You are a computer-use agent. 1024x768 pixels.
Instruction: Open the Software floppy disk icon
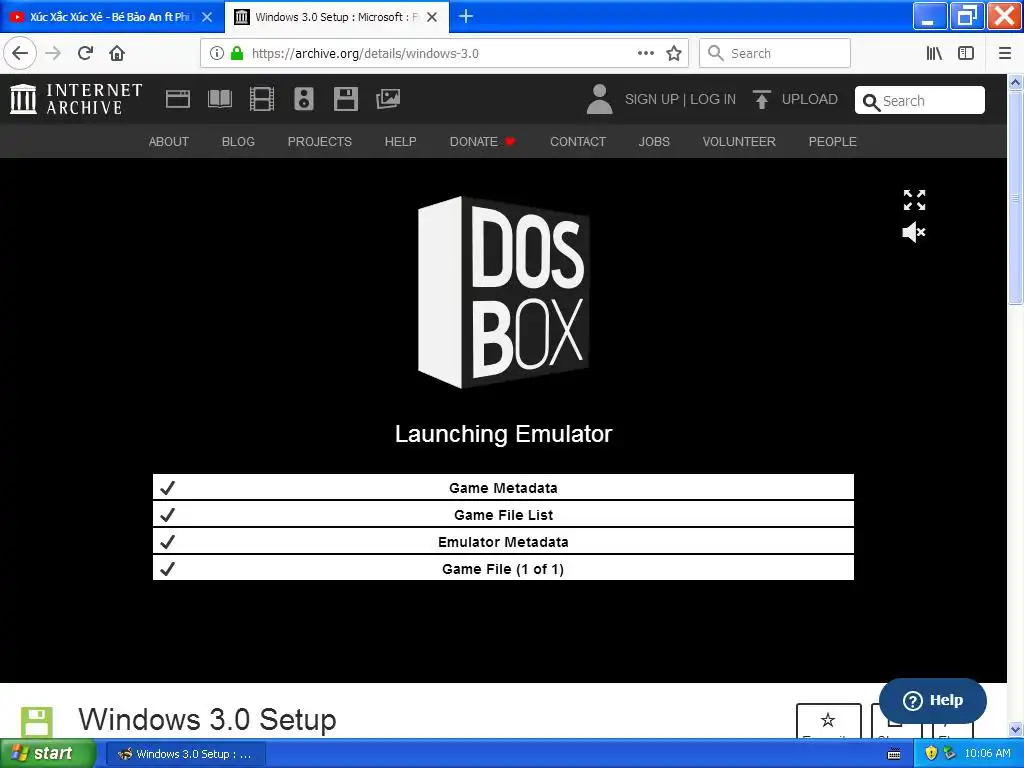coord(345,99)
